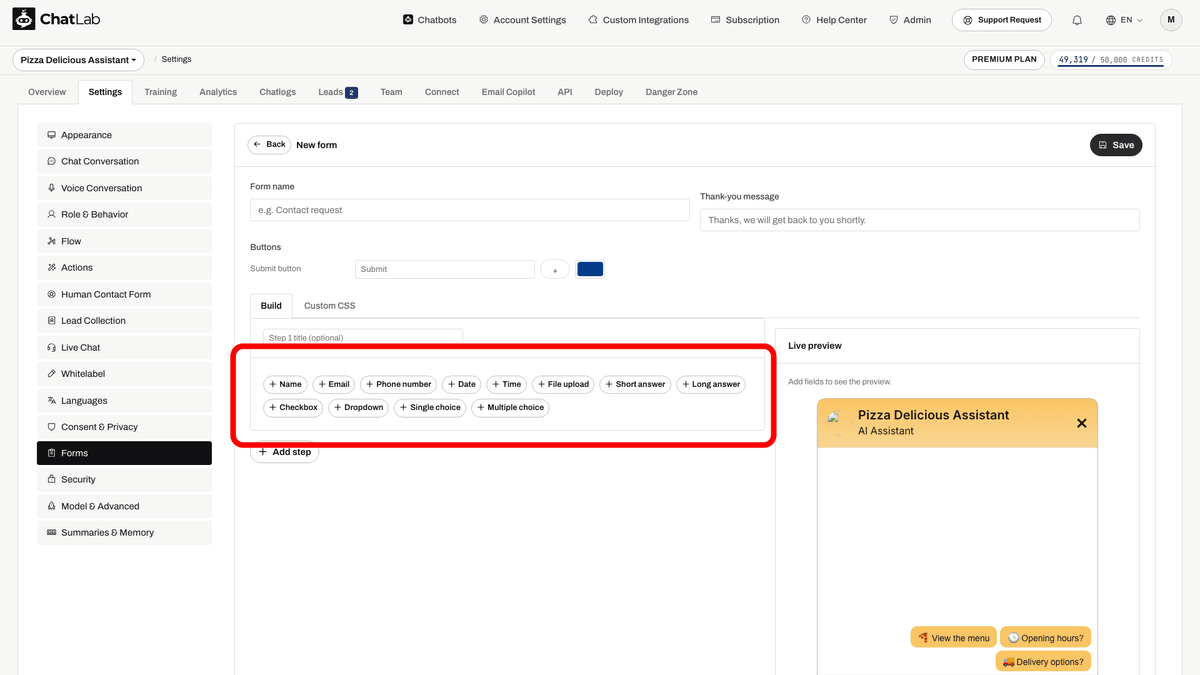Go to Voice Conversation settings

pos(124,188)
